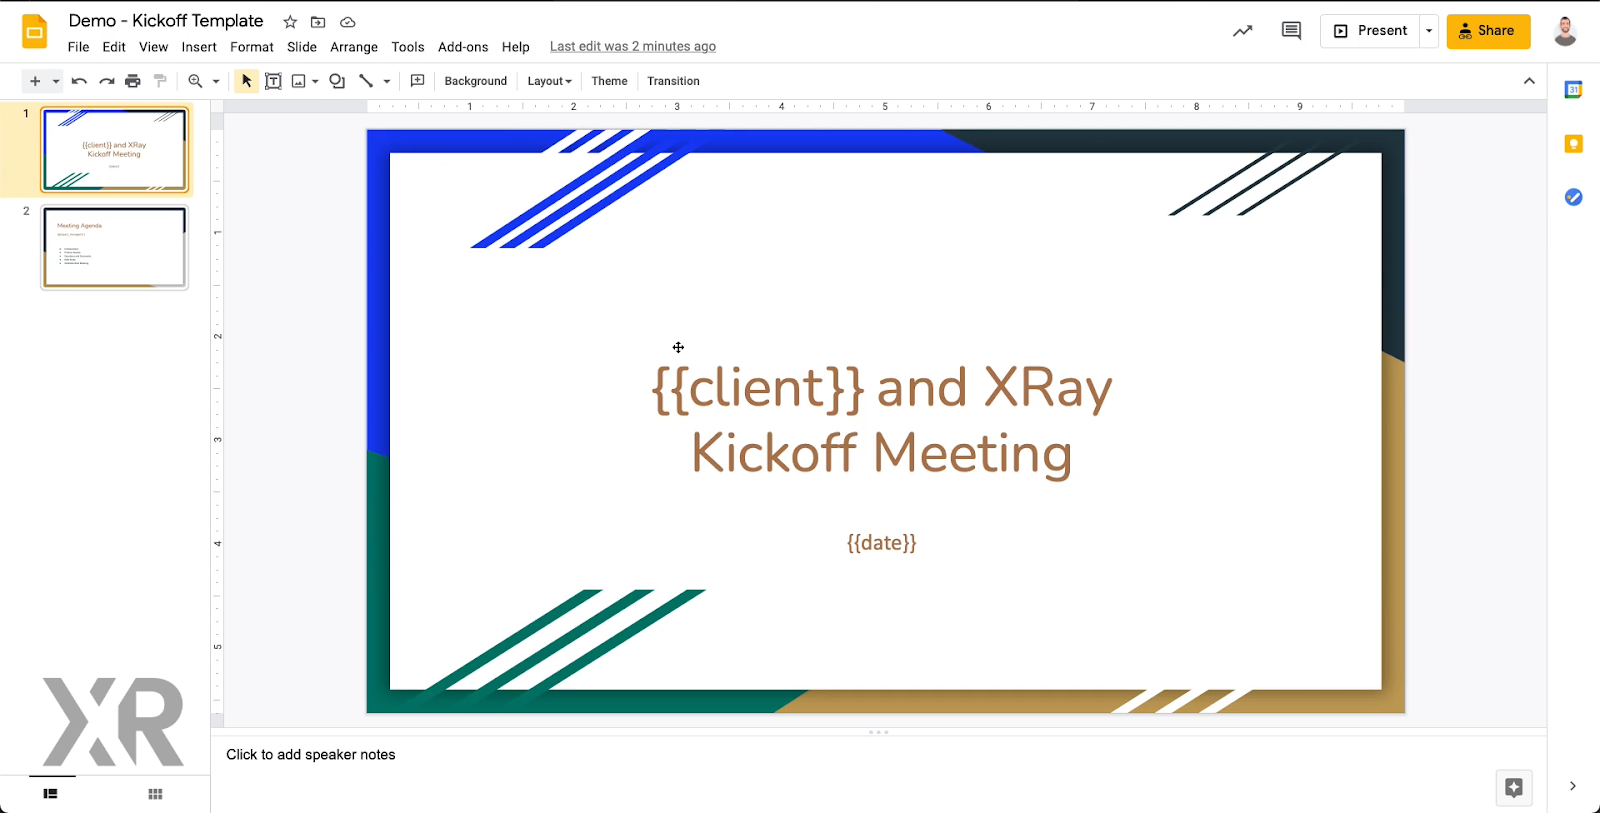
Task: View the activity dashboard trend icon
Action: coord(1243,31)
